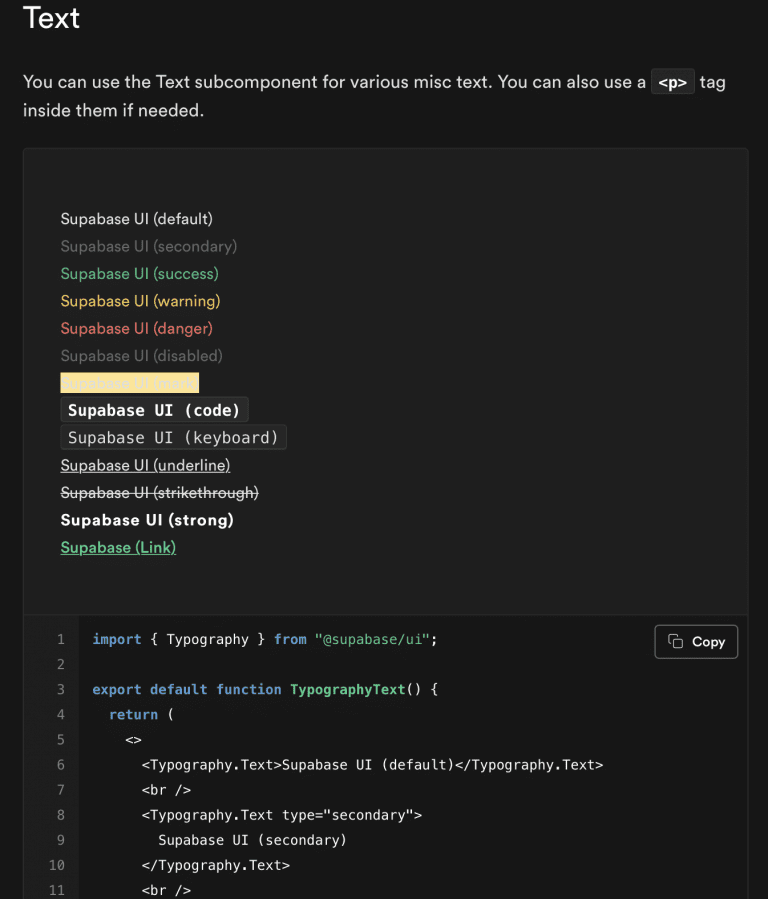
Task: Click the Supabase UI (underline) text
Action: pos(145,465)
